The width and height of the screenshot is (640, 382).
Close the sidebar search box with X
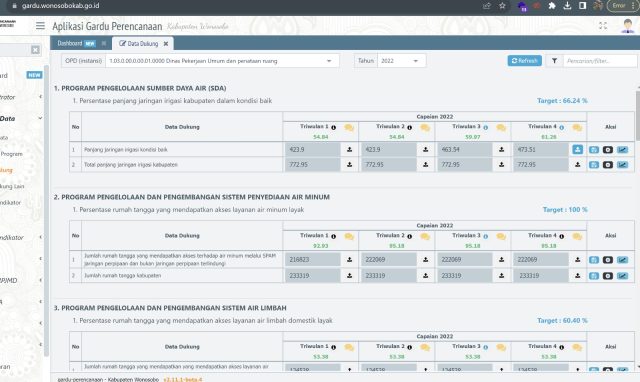36,50
